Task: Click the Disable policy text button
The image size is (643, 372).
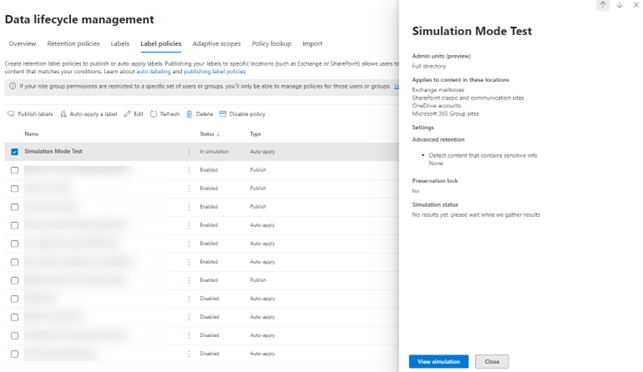Action: (x=247, y=114)
